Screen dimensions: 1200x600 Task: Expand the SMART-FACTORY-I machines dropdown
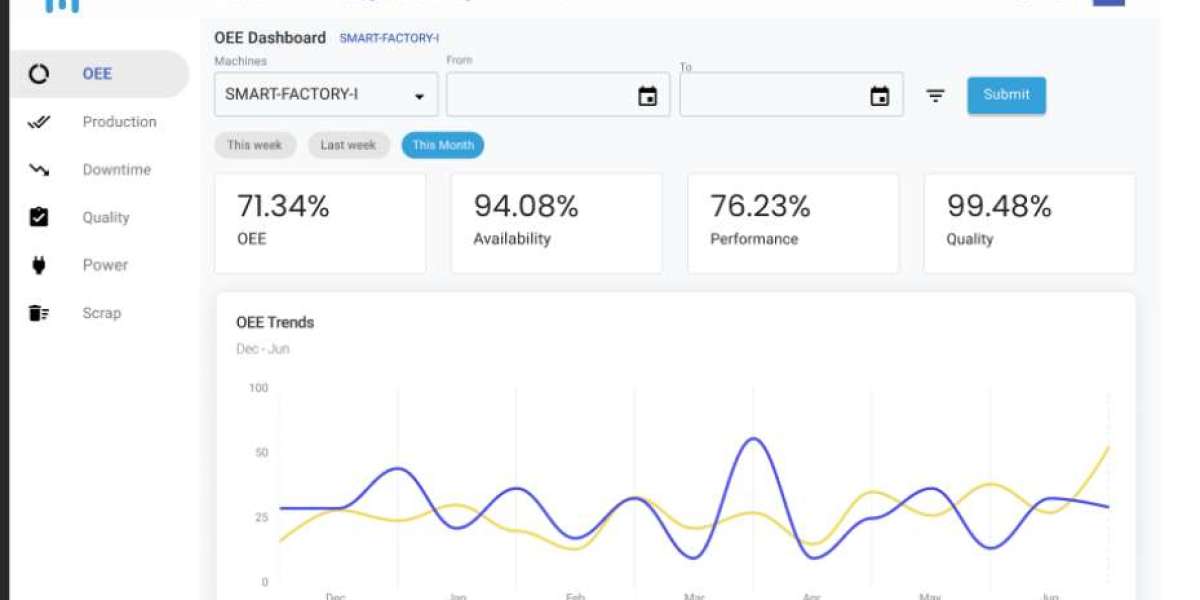click(326, 95)
